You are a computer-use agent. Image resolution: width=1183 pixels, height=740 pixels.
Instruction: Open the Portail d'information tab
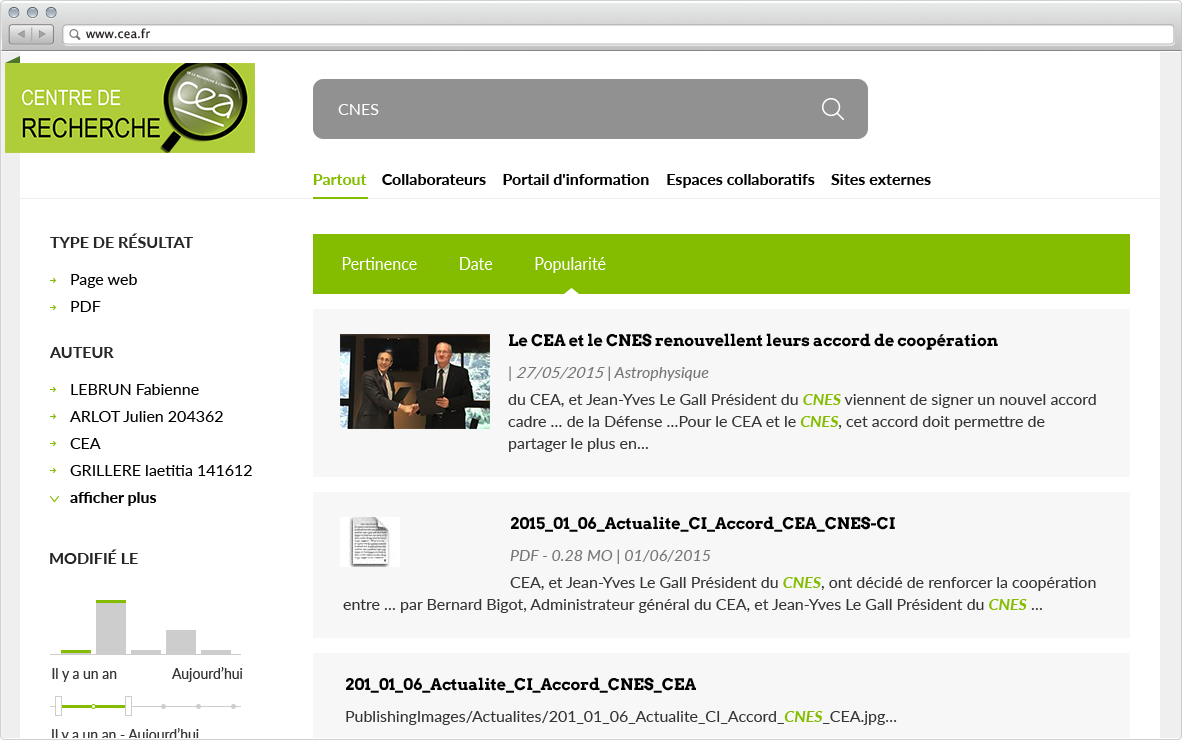click(x=576, y=180)
